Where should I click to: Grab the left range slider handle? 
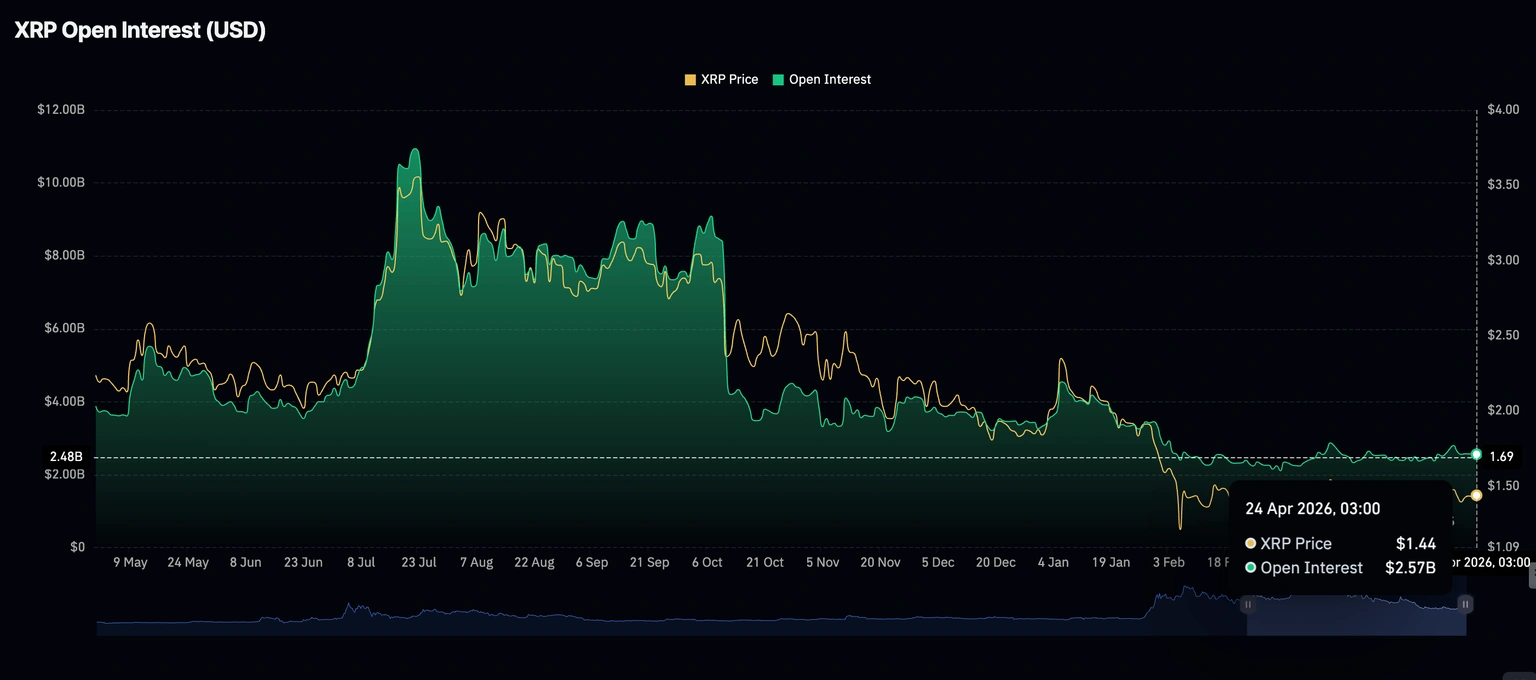pos(1247,604)
